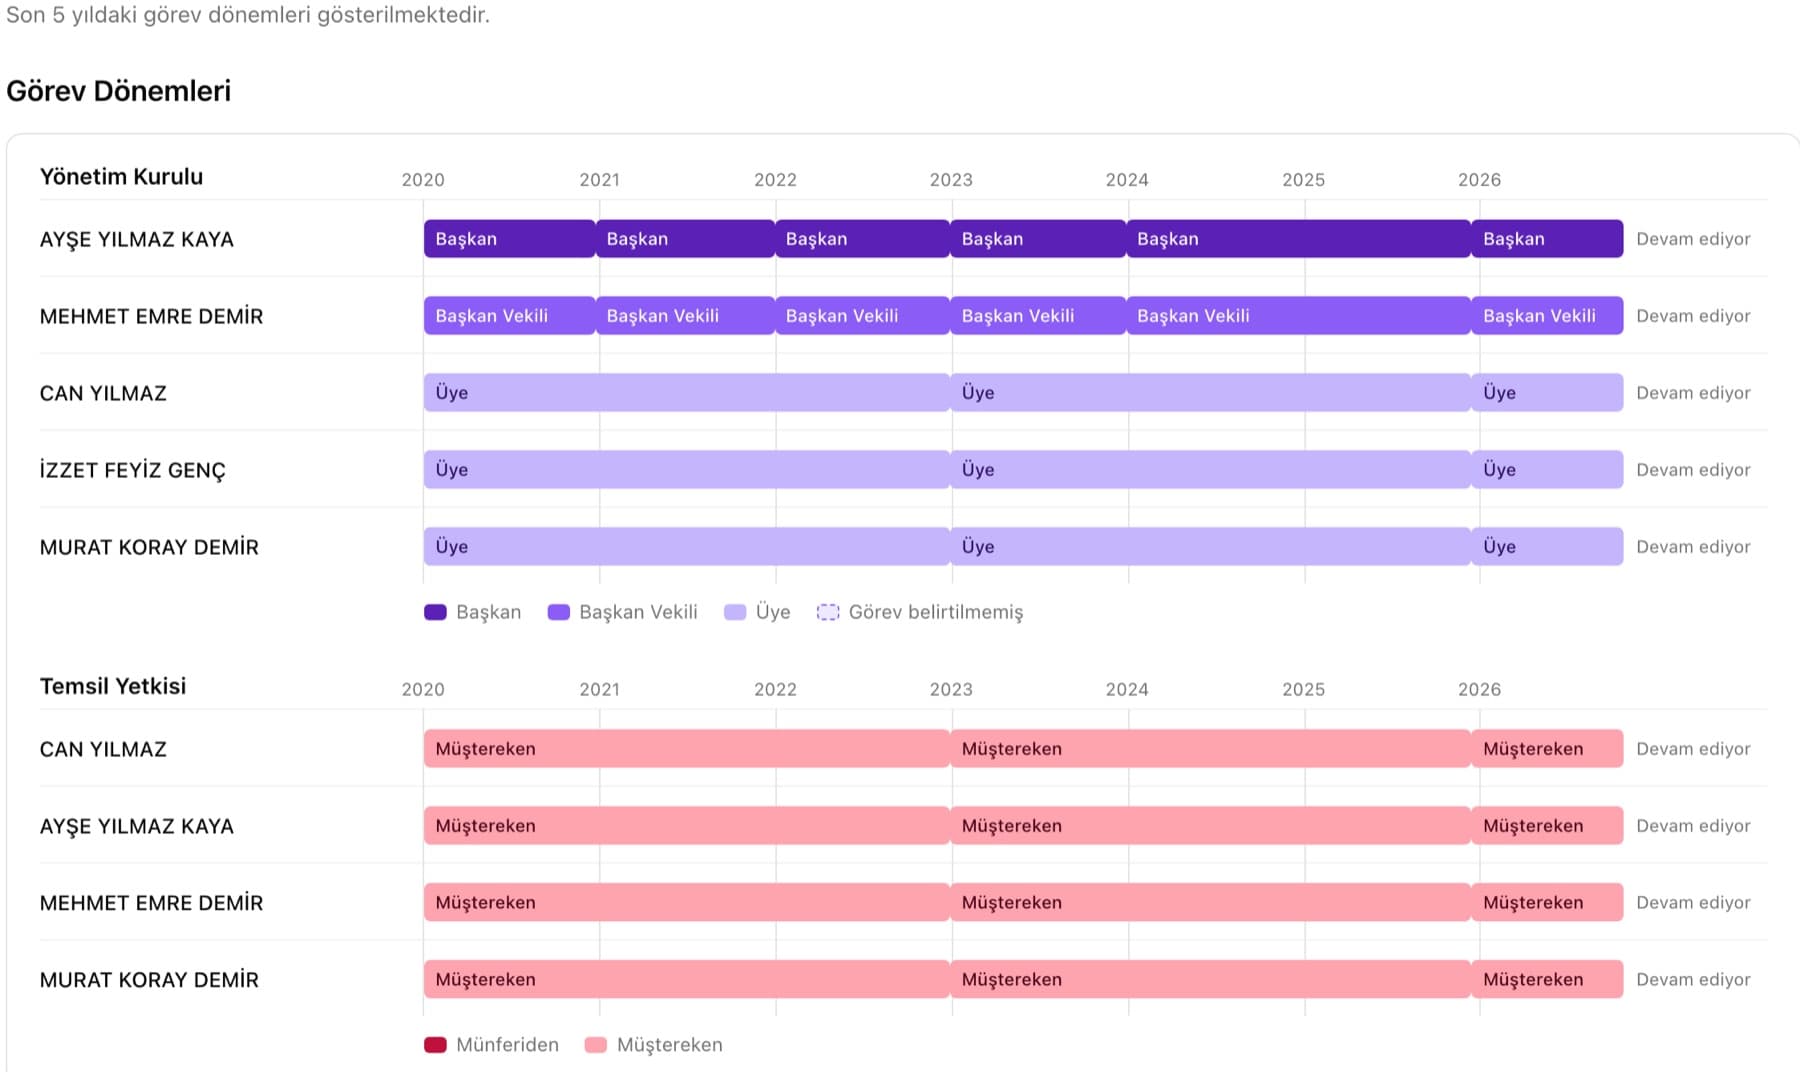Click Ayşe Yılmaz Kaya's Başkan bar starting 2024
Screen dimensions: 1800x1072
pyautogui.click(x=1299, y=239)
